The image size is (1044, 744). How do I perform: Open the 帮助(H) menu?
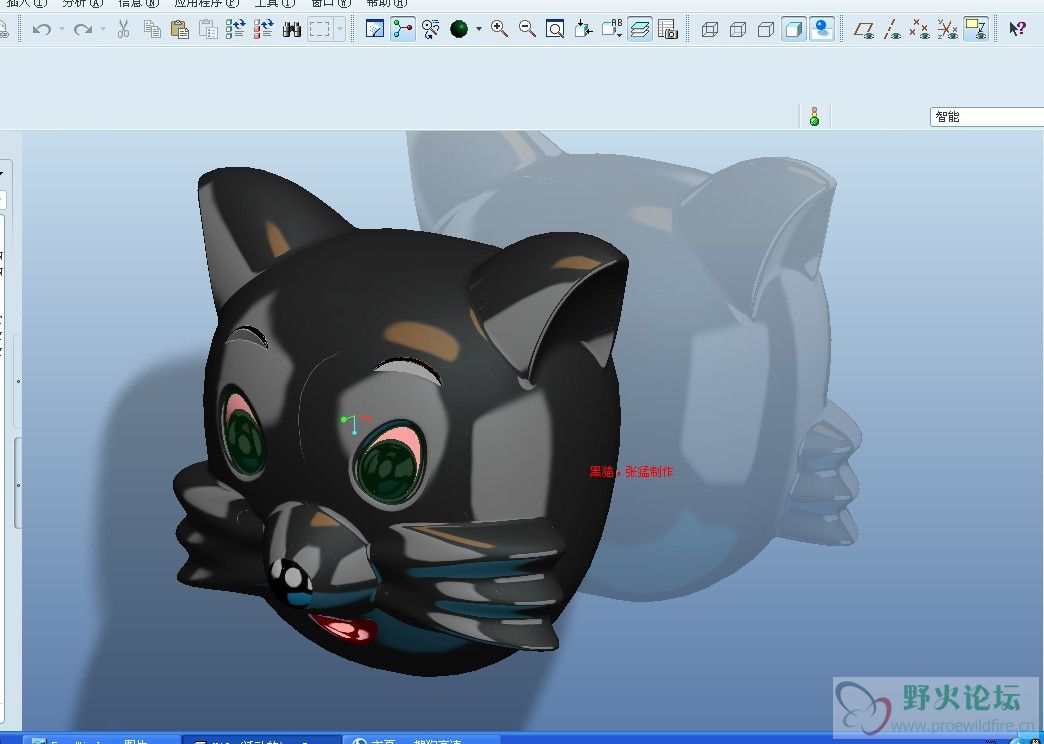click(387, 3)
